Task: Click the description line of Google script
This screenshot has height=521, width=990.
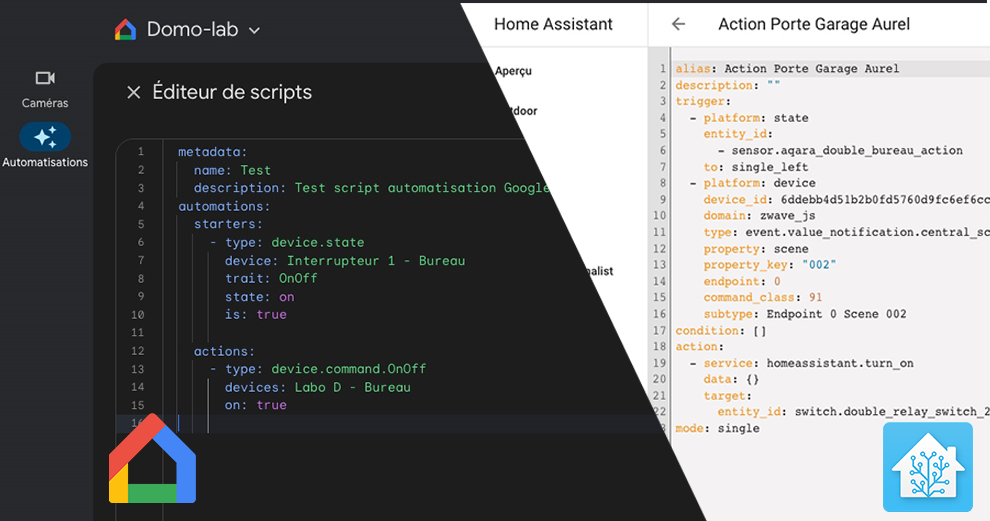Action: 371,188
